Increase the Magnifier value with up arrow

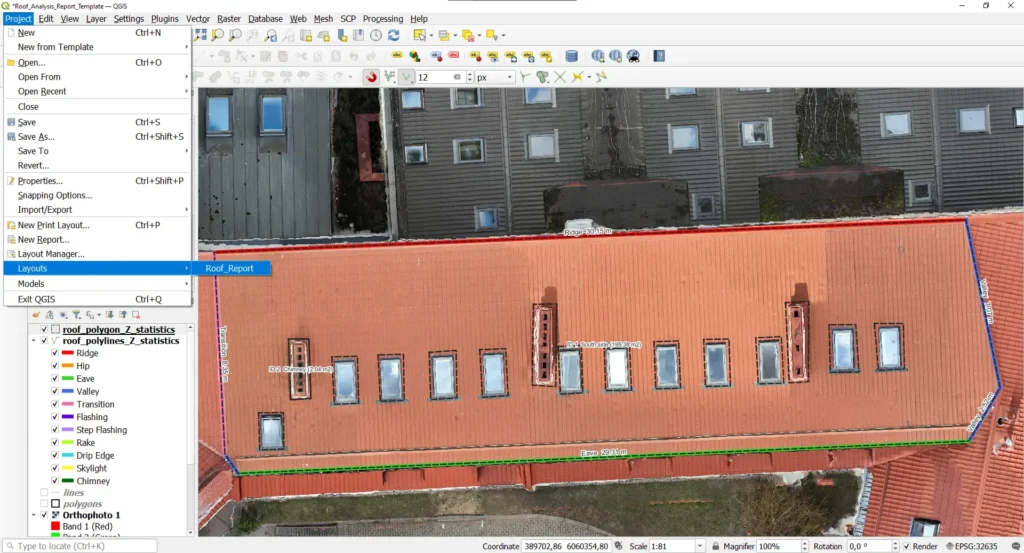[804, 543]
